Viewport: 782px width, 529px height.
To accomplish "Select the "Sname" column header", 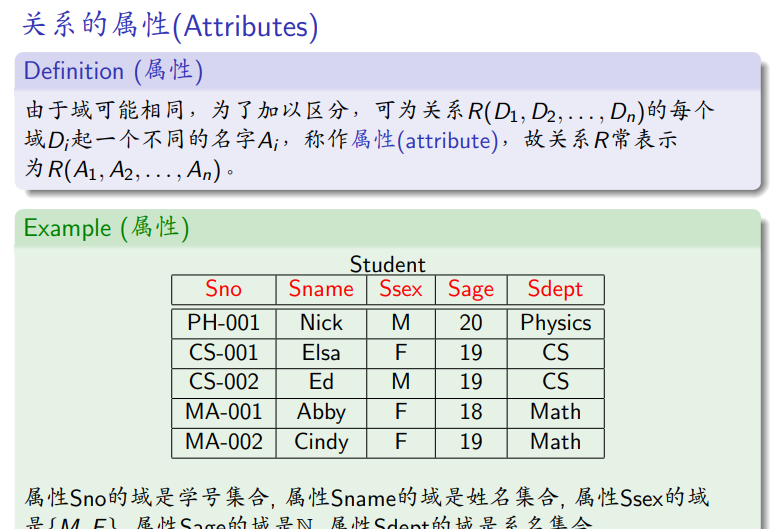I will coord(321,289).
